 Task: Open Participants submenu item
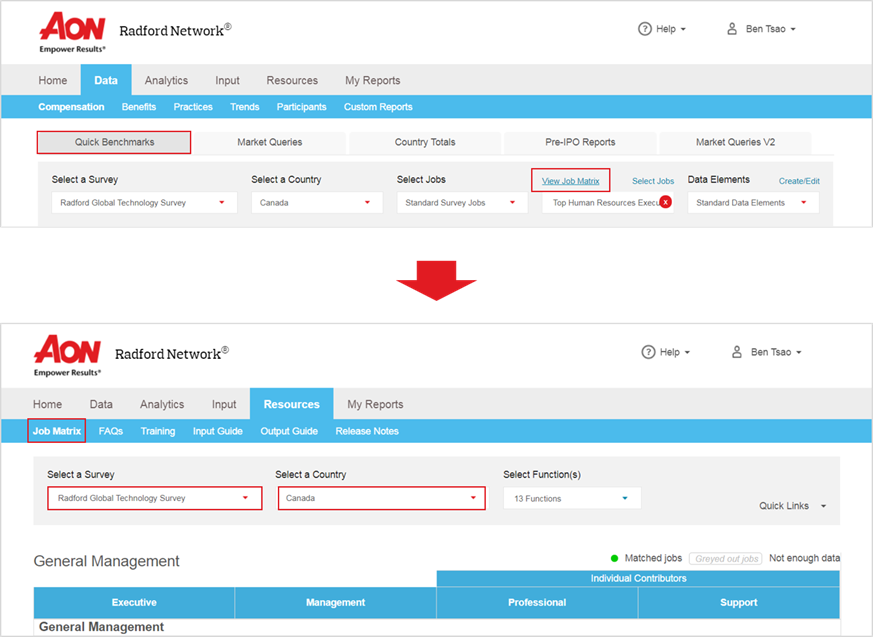click(301, 107)
